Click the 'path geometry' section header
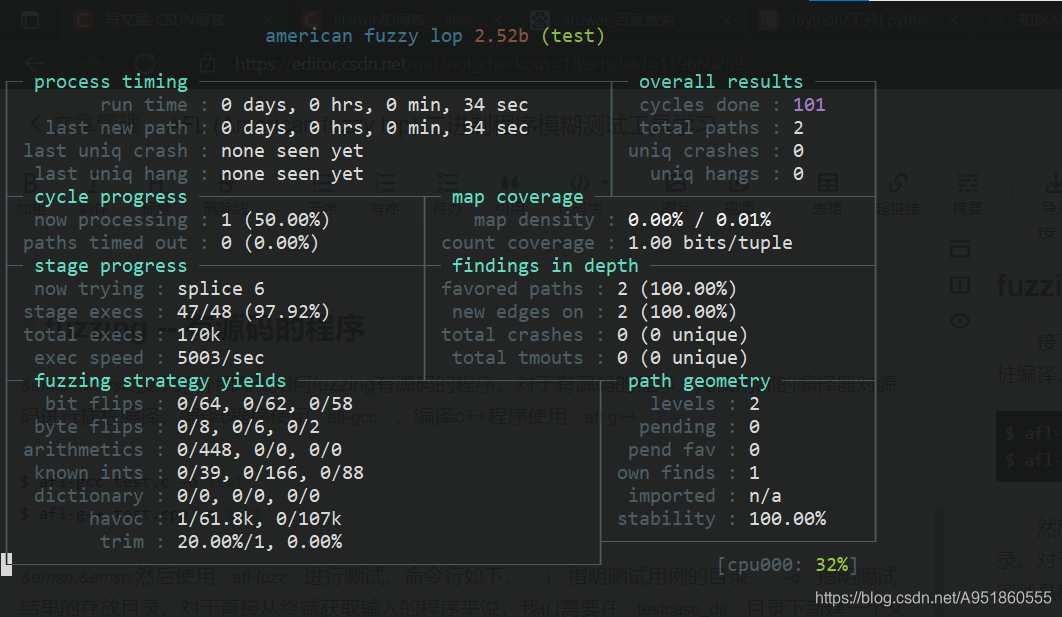The height and width of the screenshot is (617, 1062). [x=699, y=381]
